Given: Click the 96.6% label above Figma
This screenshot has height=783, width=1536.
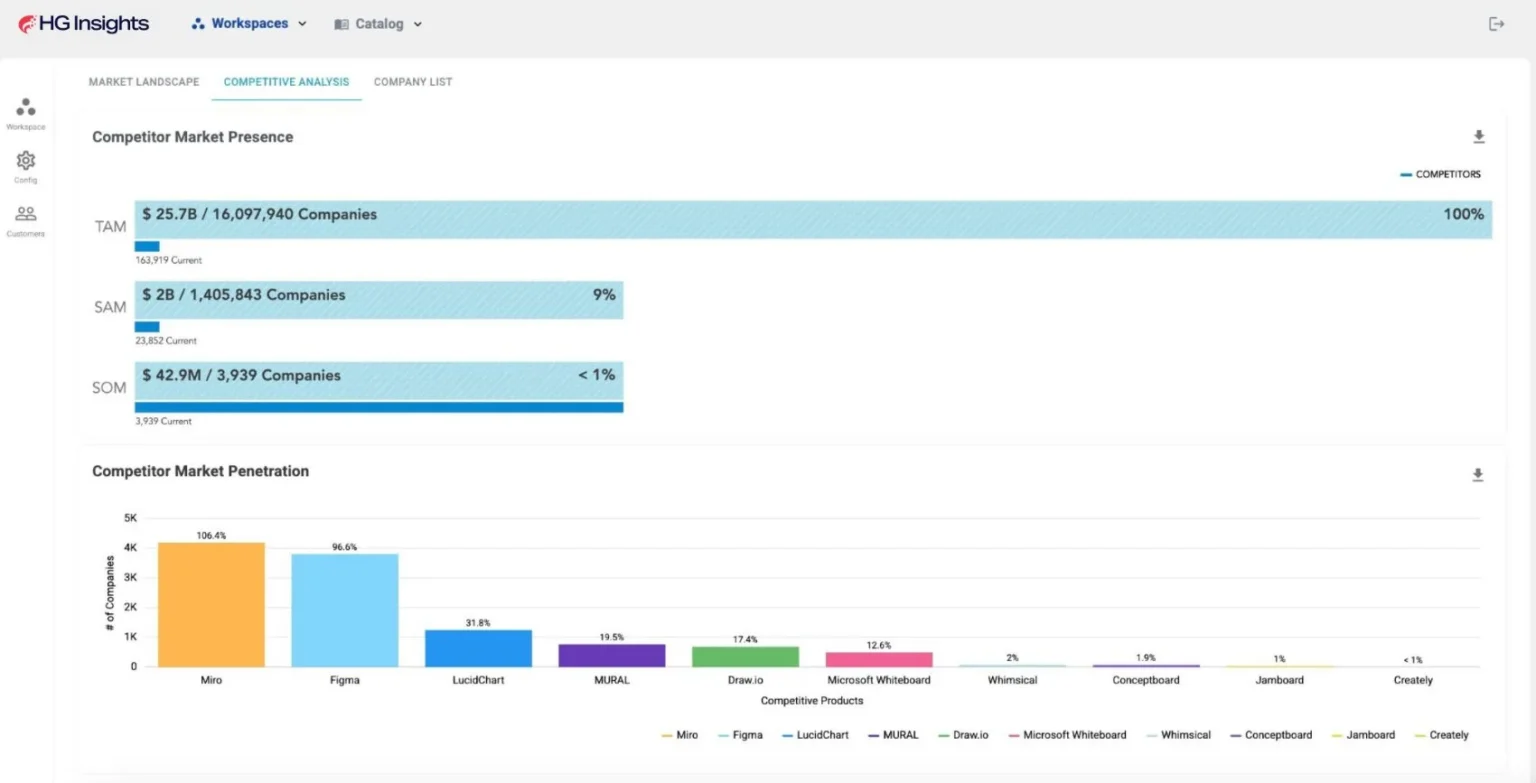Looking at the screenshot, I should (x=345, y=547).
